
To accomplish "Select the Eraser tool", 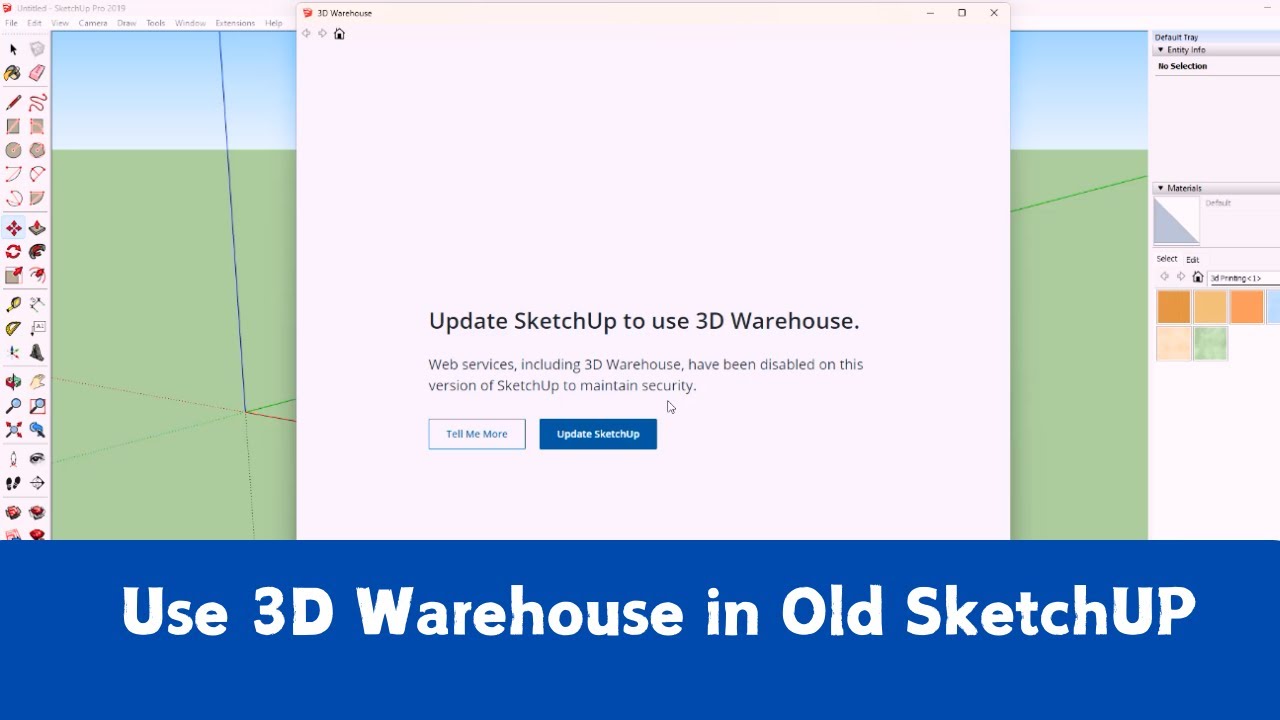I will pyautogui.click(x=37, y=73).
